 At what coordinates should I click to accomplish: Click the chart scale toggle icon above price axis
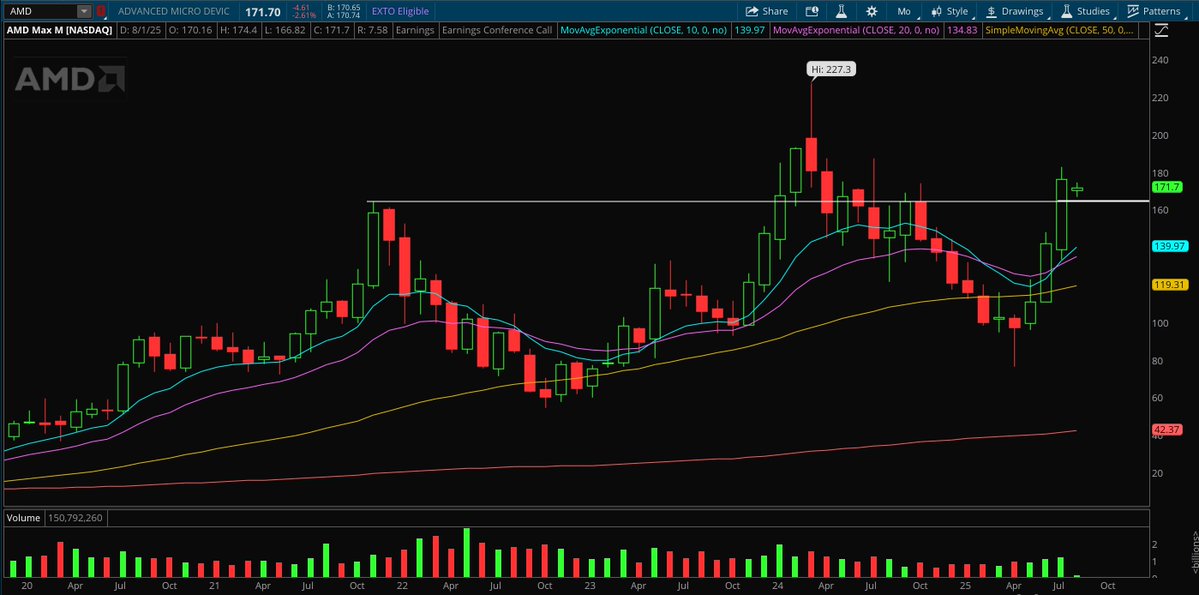click(1162, 31)
